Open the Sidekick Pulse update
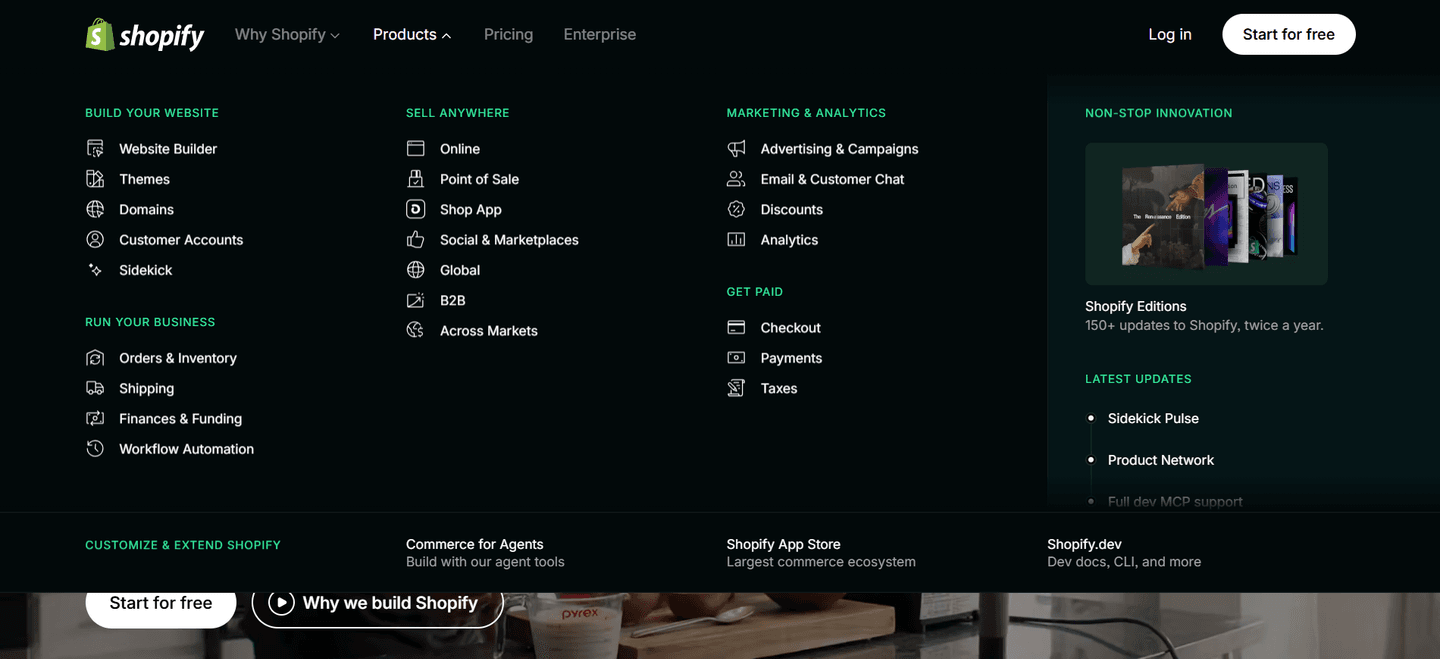Viewport: 1440px width, 659px height. (x=1153, y=418)
